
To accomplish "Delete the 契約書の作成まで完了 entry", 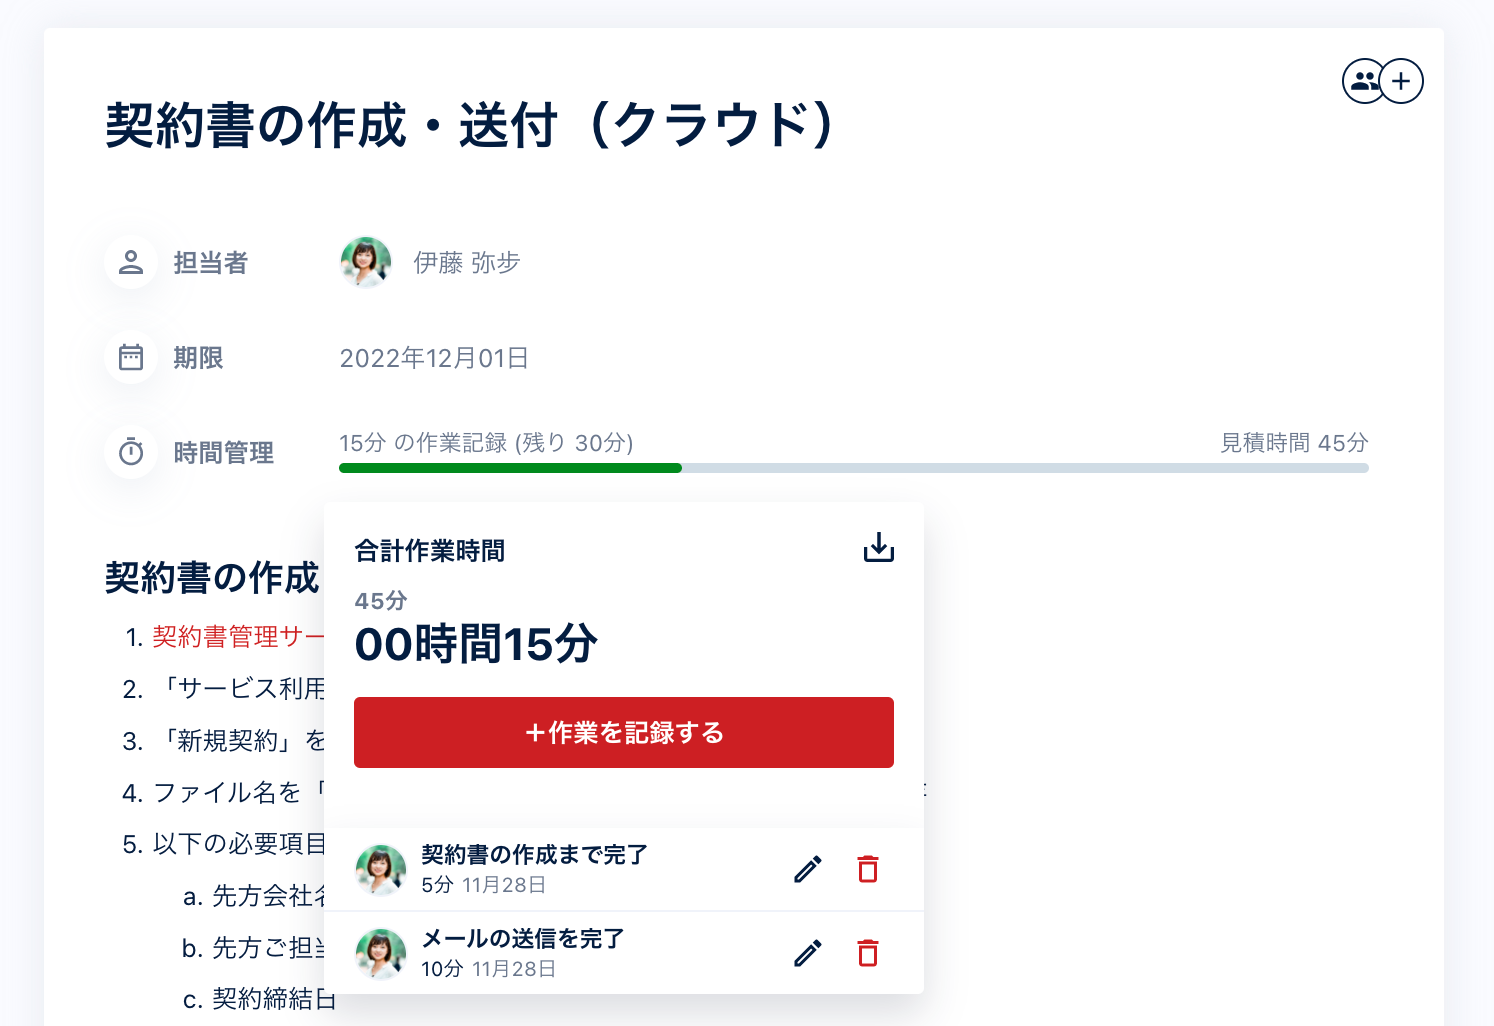I will coord(868,869).
